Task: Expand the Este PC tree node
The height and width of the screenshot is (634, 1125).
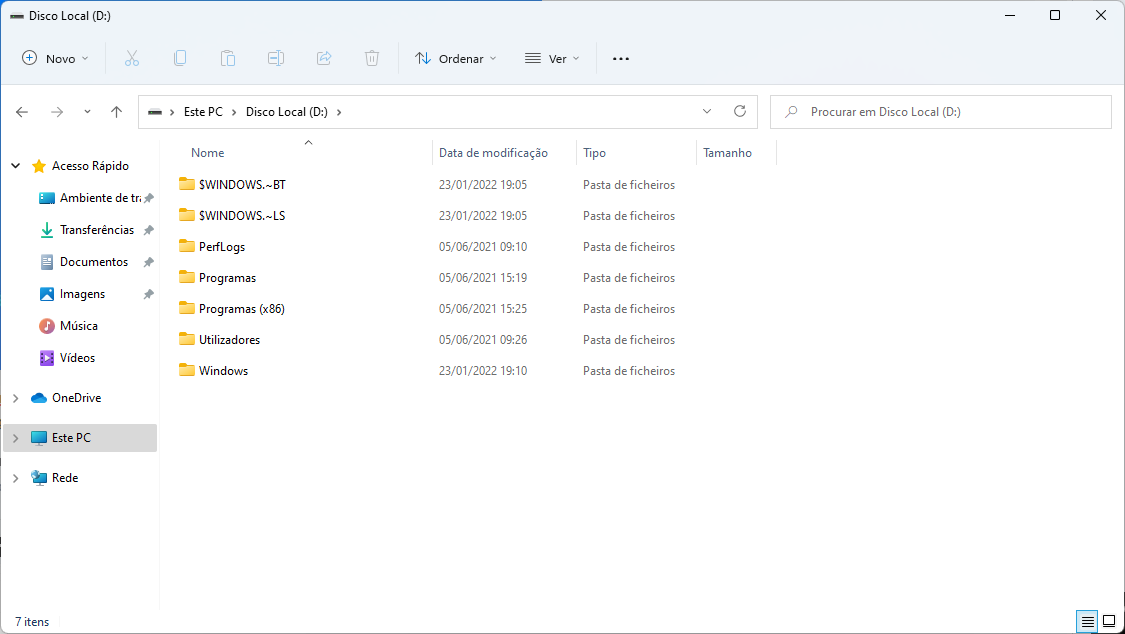Action: [x=16, y=437]
